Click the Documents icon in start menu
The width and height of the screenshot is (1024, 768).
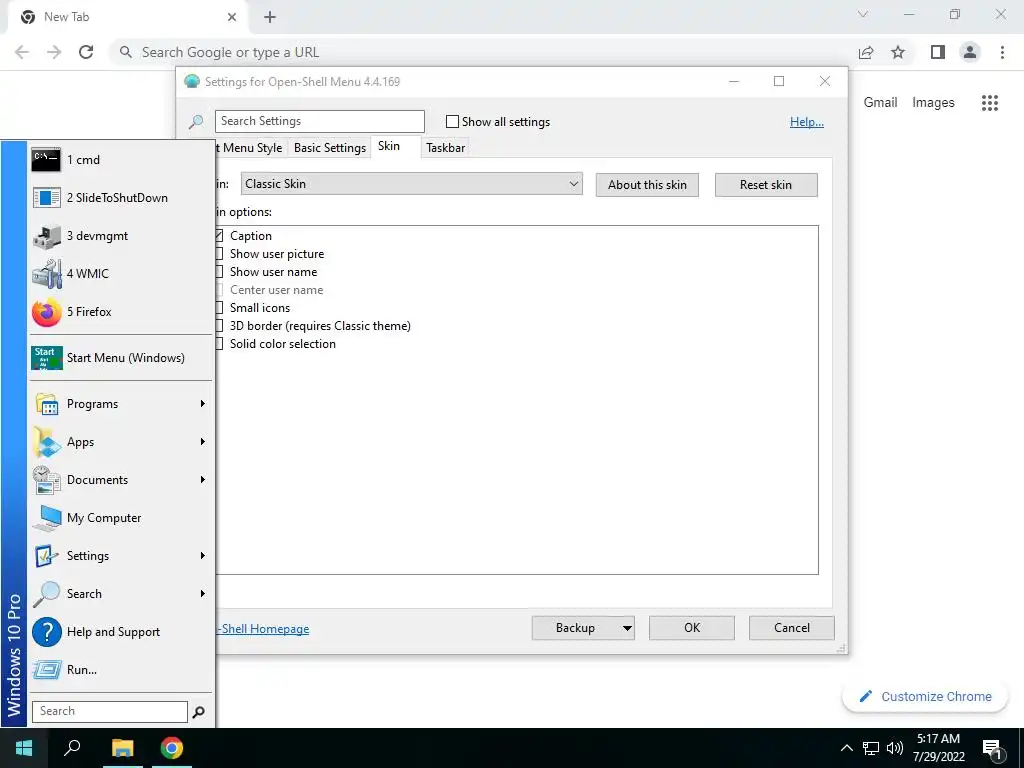click(46, 480)
